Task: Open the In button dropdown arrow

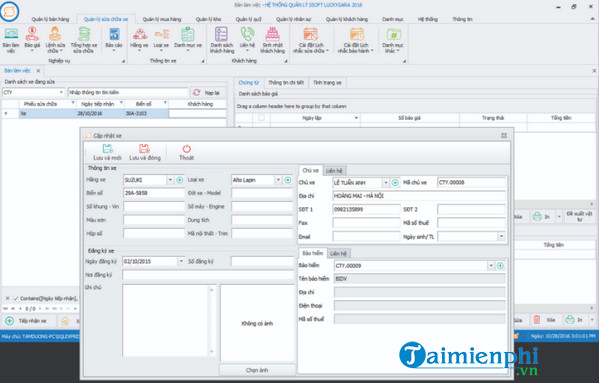Action: click(x=559, y=217)
